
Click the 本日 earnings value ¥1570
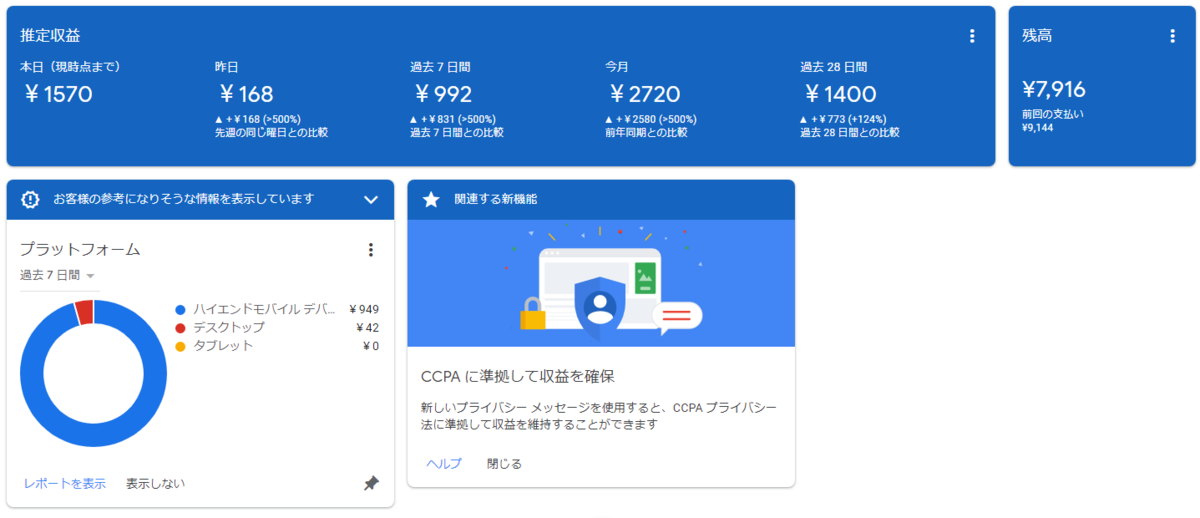tap(58, 95)
